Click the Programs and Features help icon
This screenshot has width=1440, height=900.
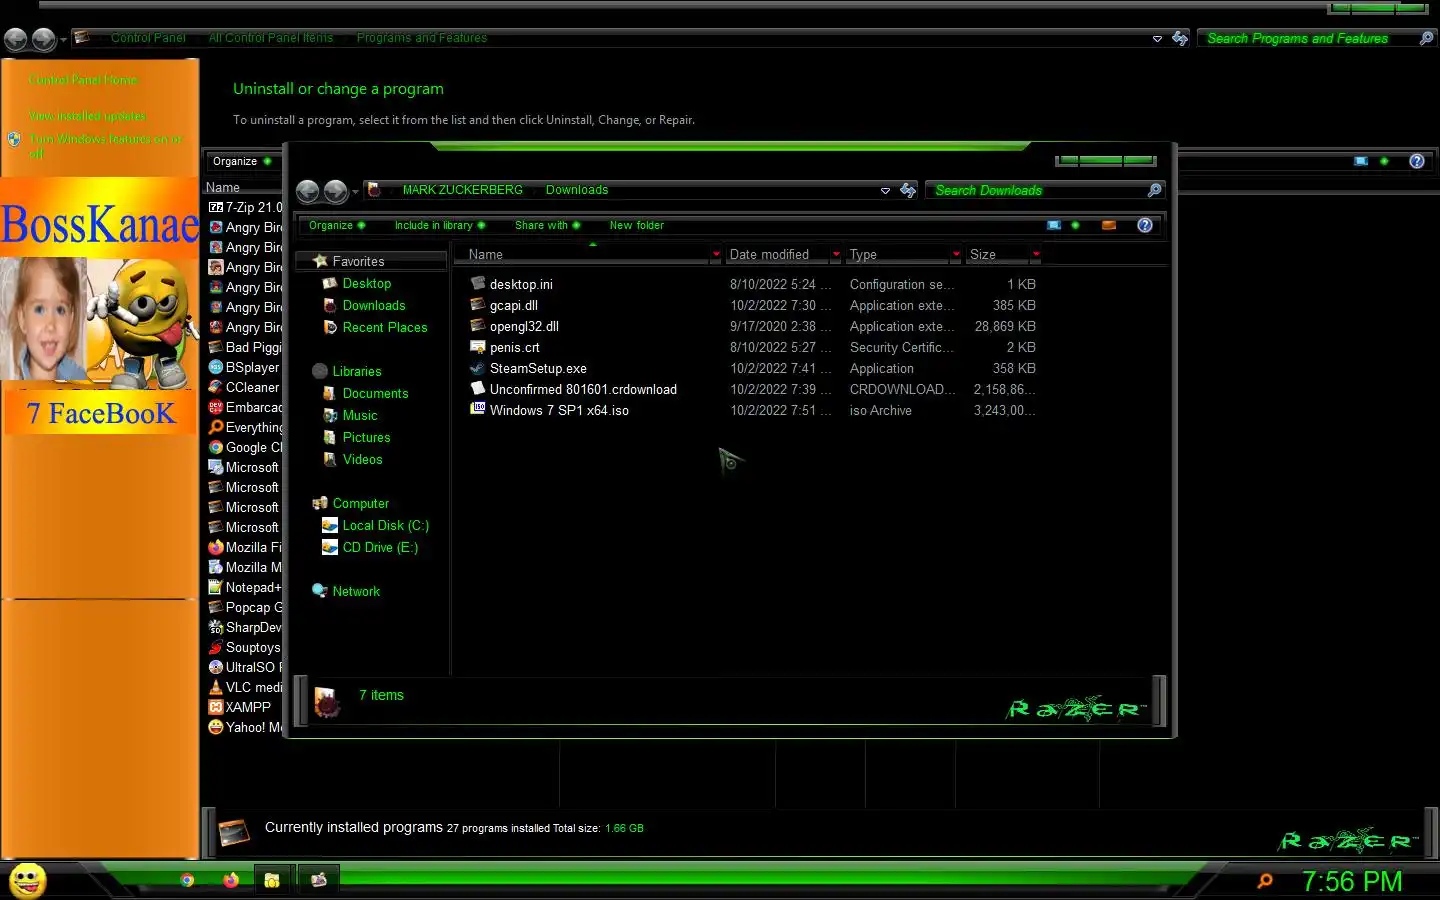pyautogui.click(x=1417, y=161)
